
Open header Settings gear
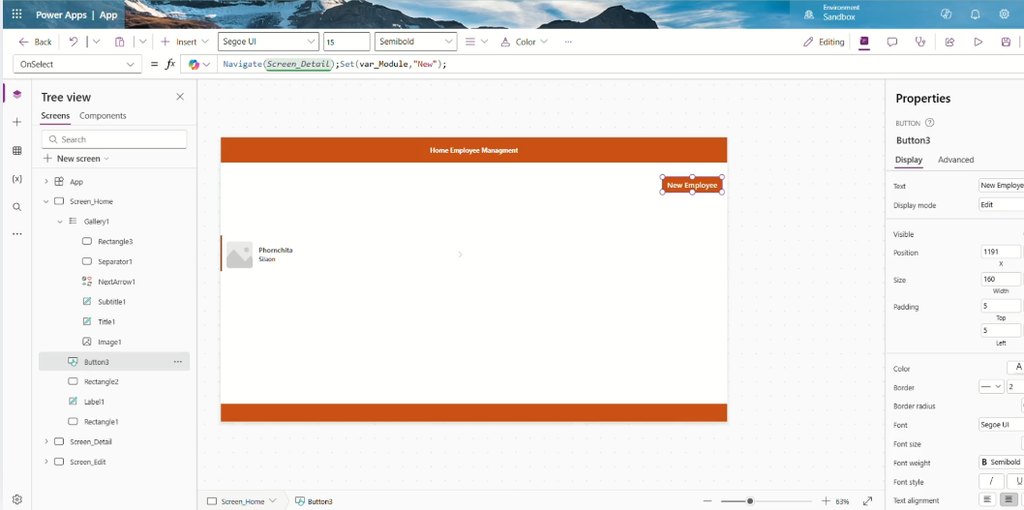coord(1004,14)
